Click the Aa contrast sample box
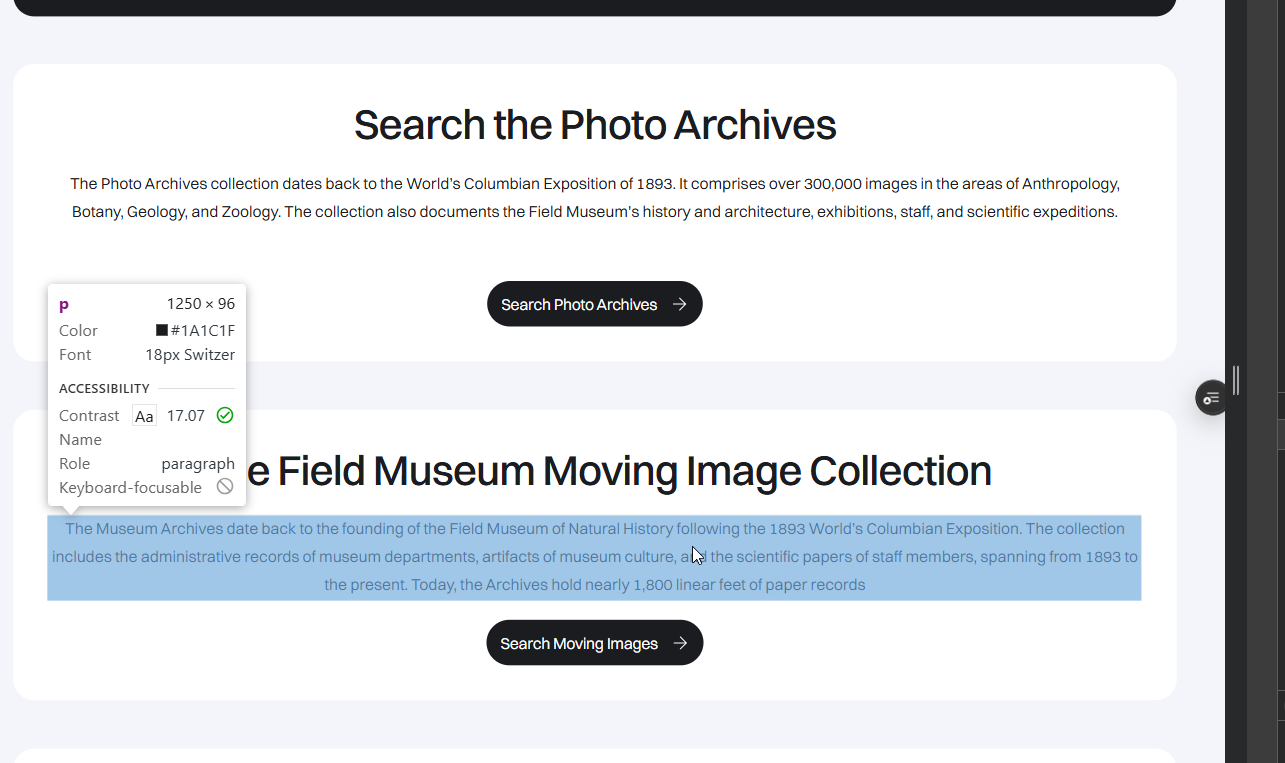Viewport: 1285px width, 763px height. click(145, 416)
